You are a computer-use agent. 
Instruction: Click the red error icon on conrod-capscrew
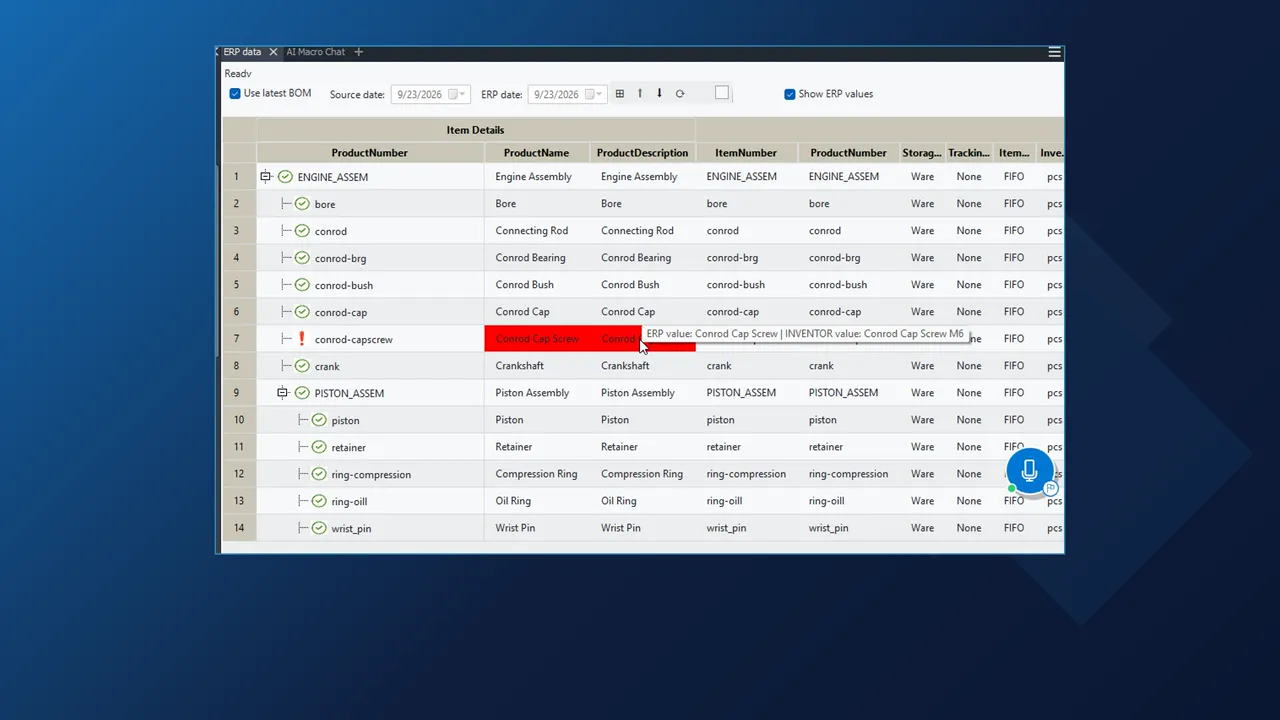302,339
